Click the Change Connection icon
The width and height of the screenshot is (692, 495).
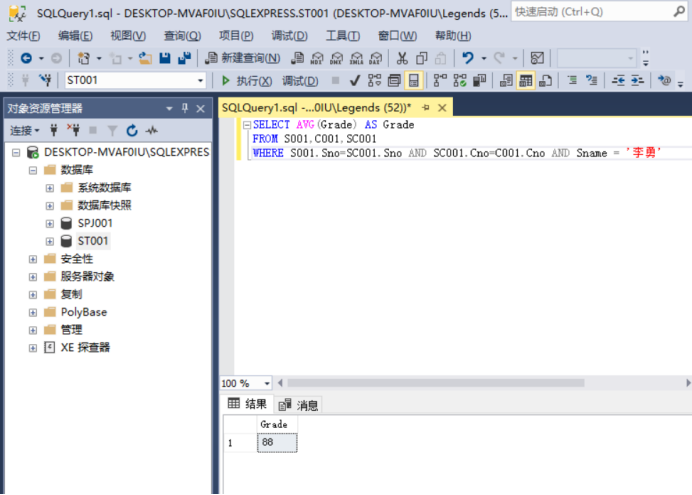(x=45, y=80)
